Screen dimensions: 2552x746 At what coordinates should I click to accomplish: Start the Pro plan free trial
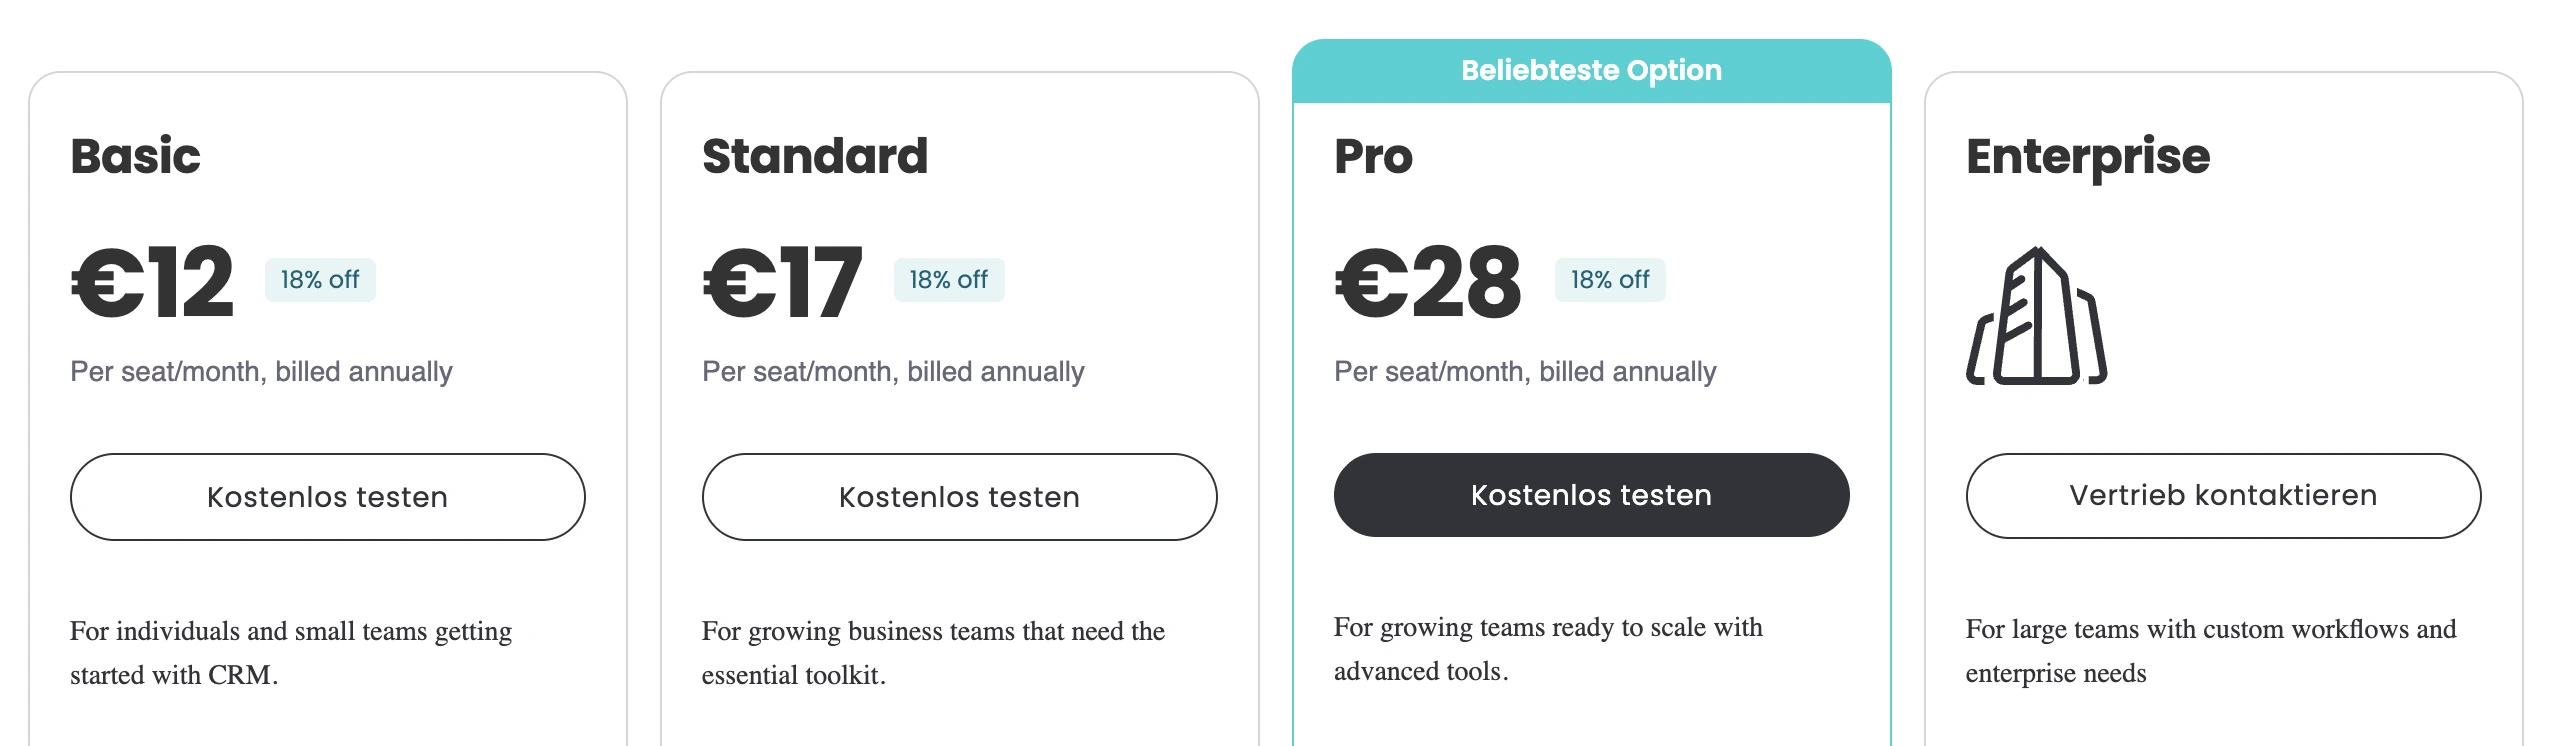pyautogui.click(x=1591, y=495)
